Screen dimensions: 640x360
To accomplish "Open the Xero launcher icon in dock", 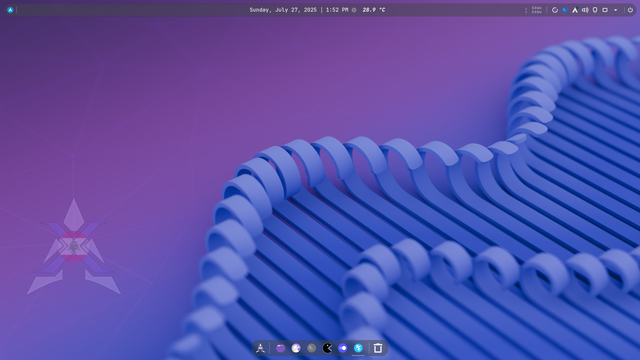I will click(x=260, y=348).
